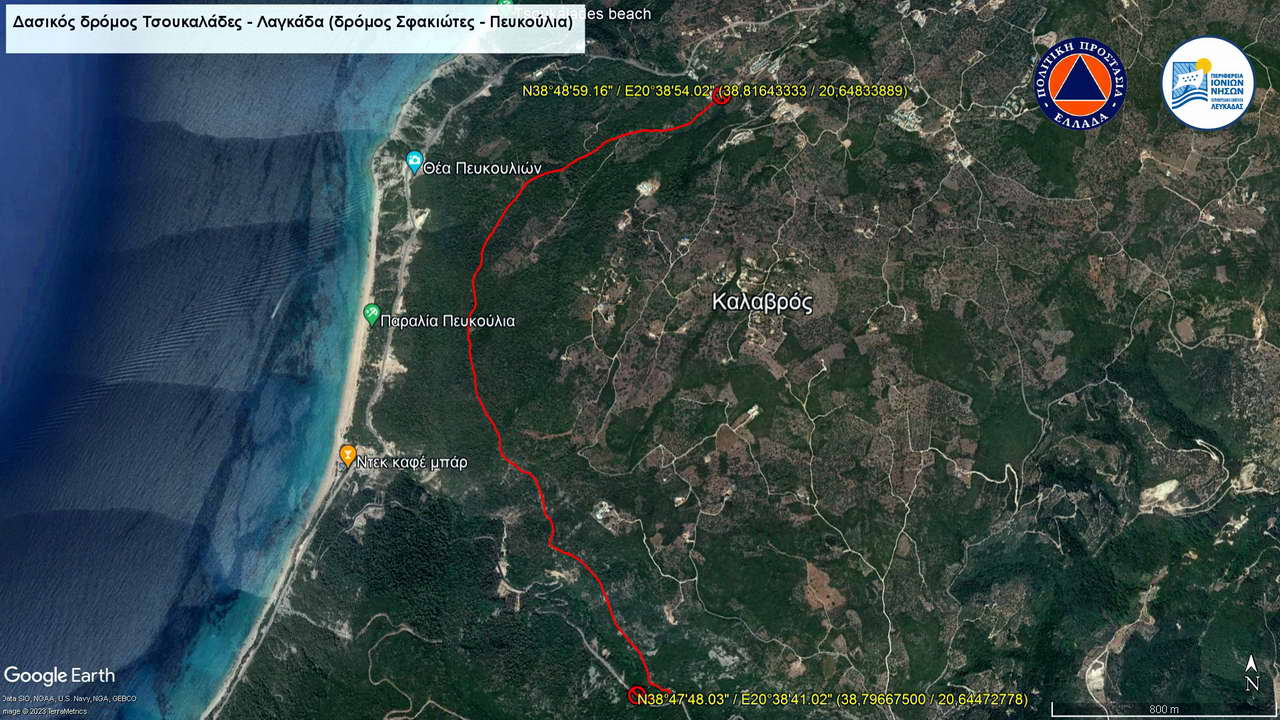Open the Θέα Πευκουλιών place label
This screenshot has width=1280, height=720.
tap(482, 169)
